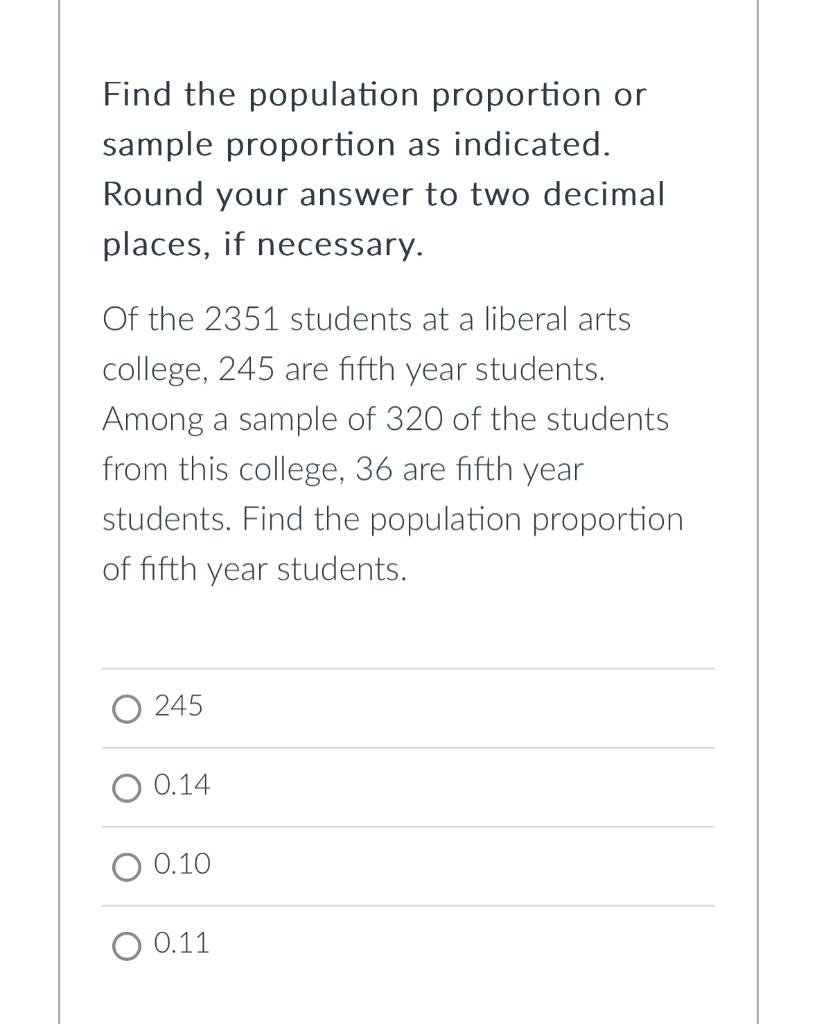Click the word "Round" in the instructions
This screenshot has height=1024, width=817.
pyautogui.click(x=151, y=194)
